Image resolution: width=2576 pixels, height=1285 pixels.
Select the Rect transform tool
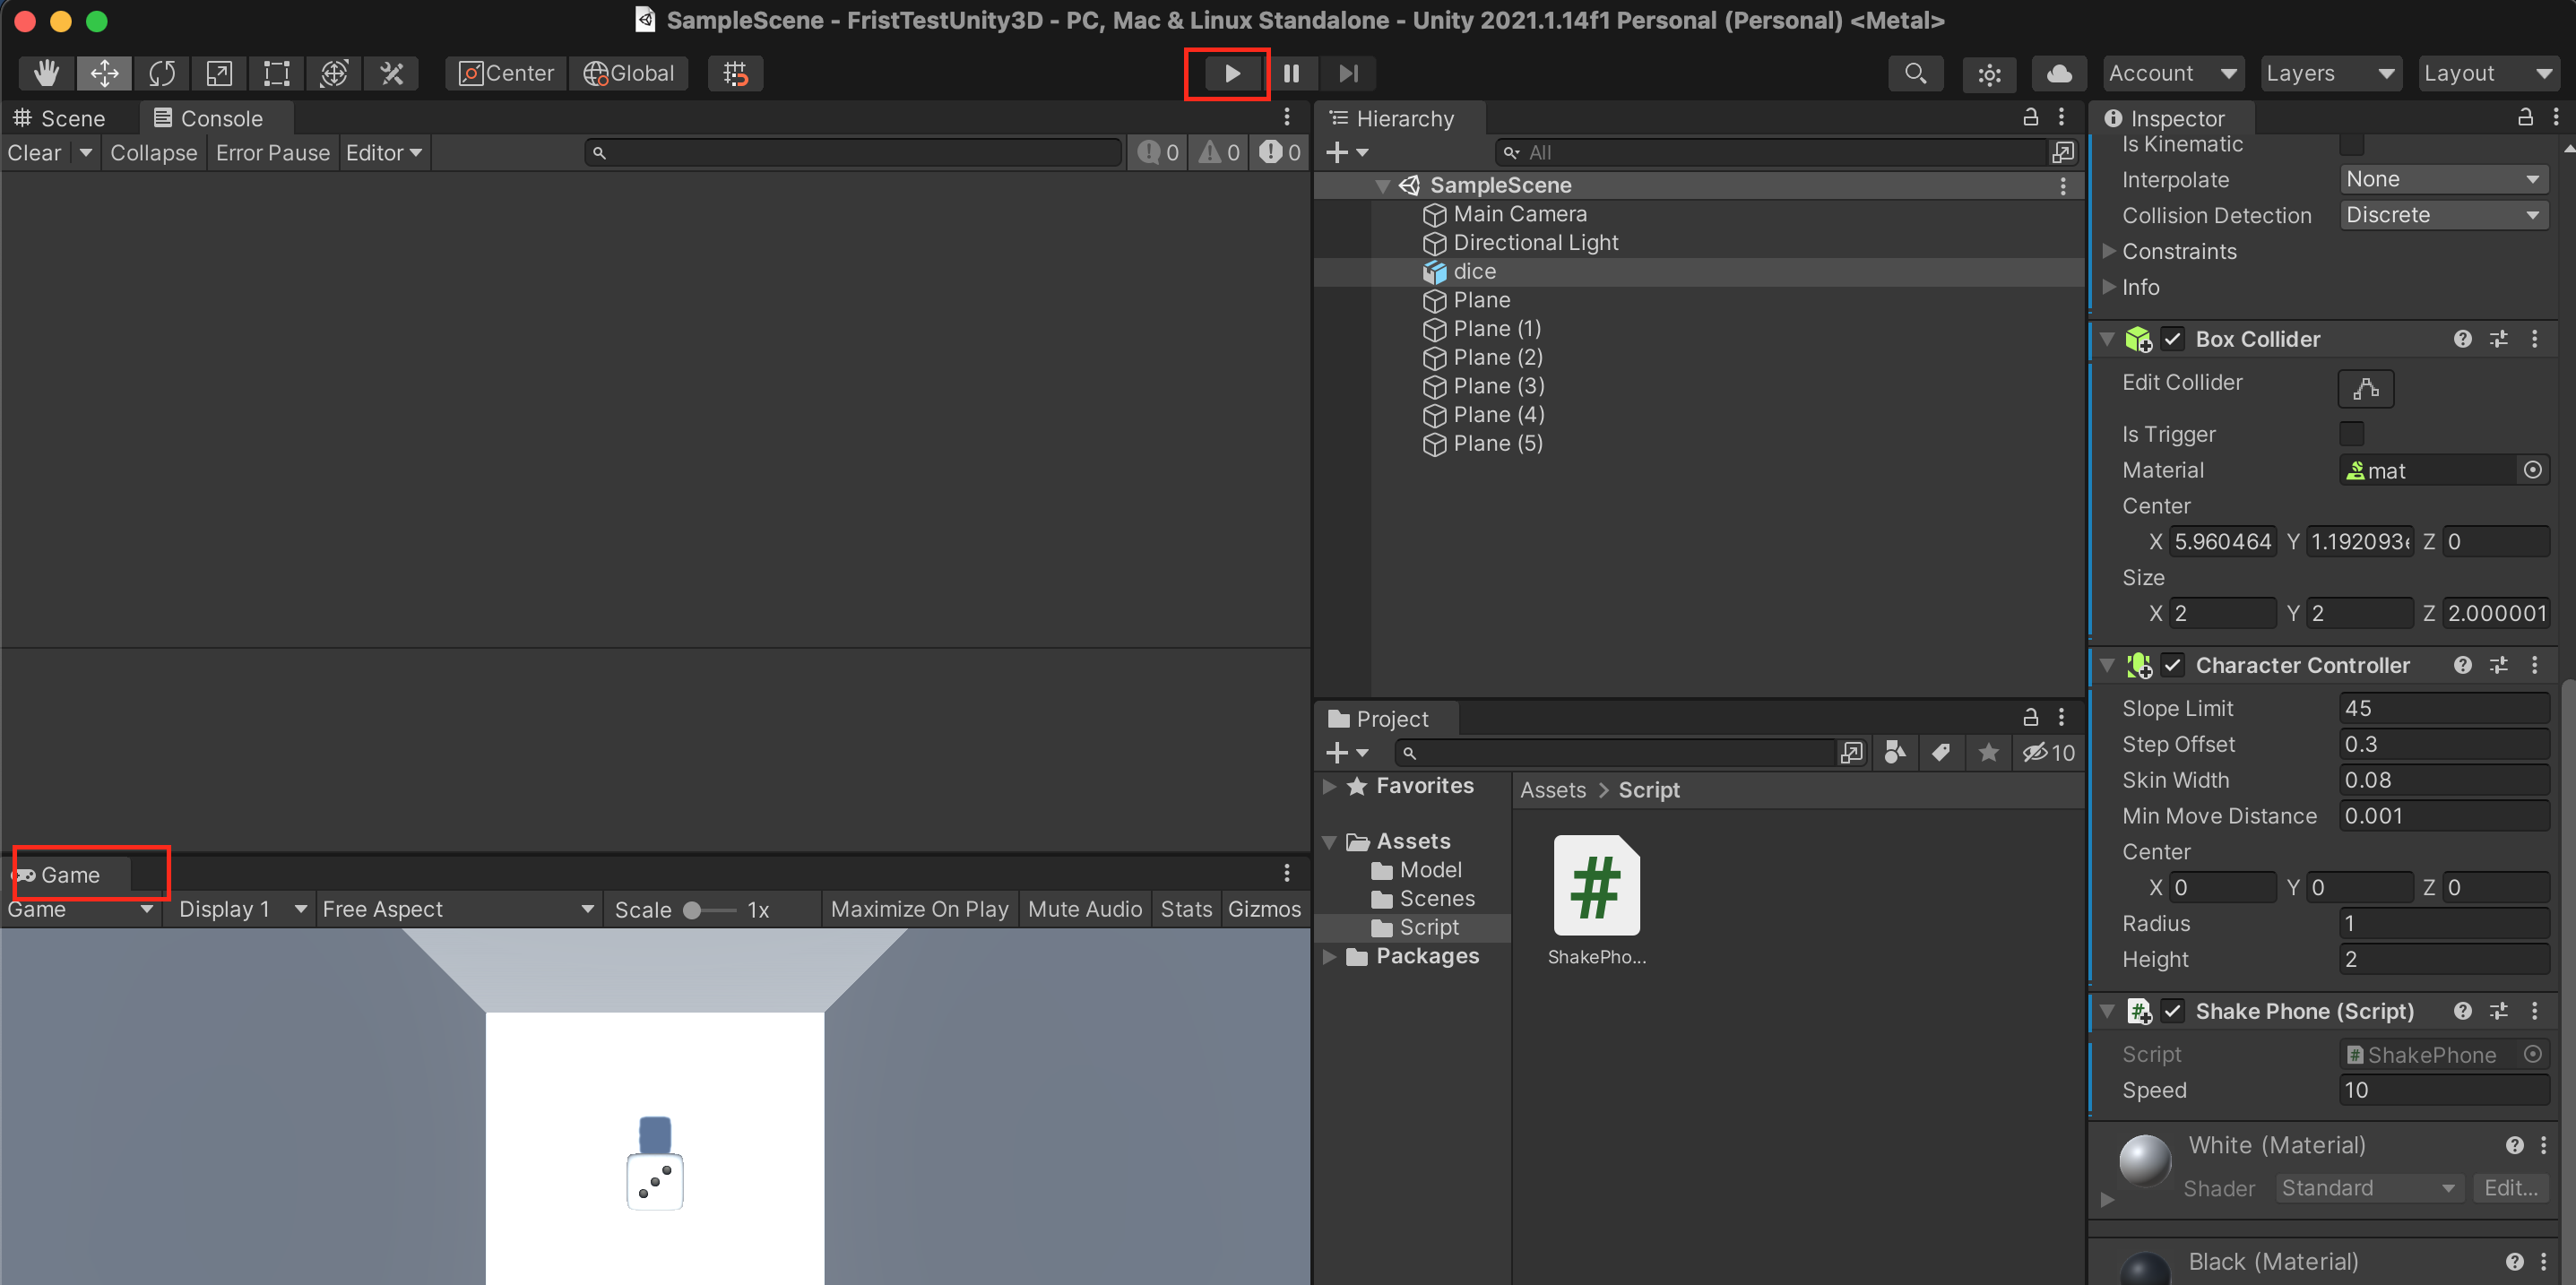coord(276,73)
